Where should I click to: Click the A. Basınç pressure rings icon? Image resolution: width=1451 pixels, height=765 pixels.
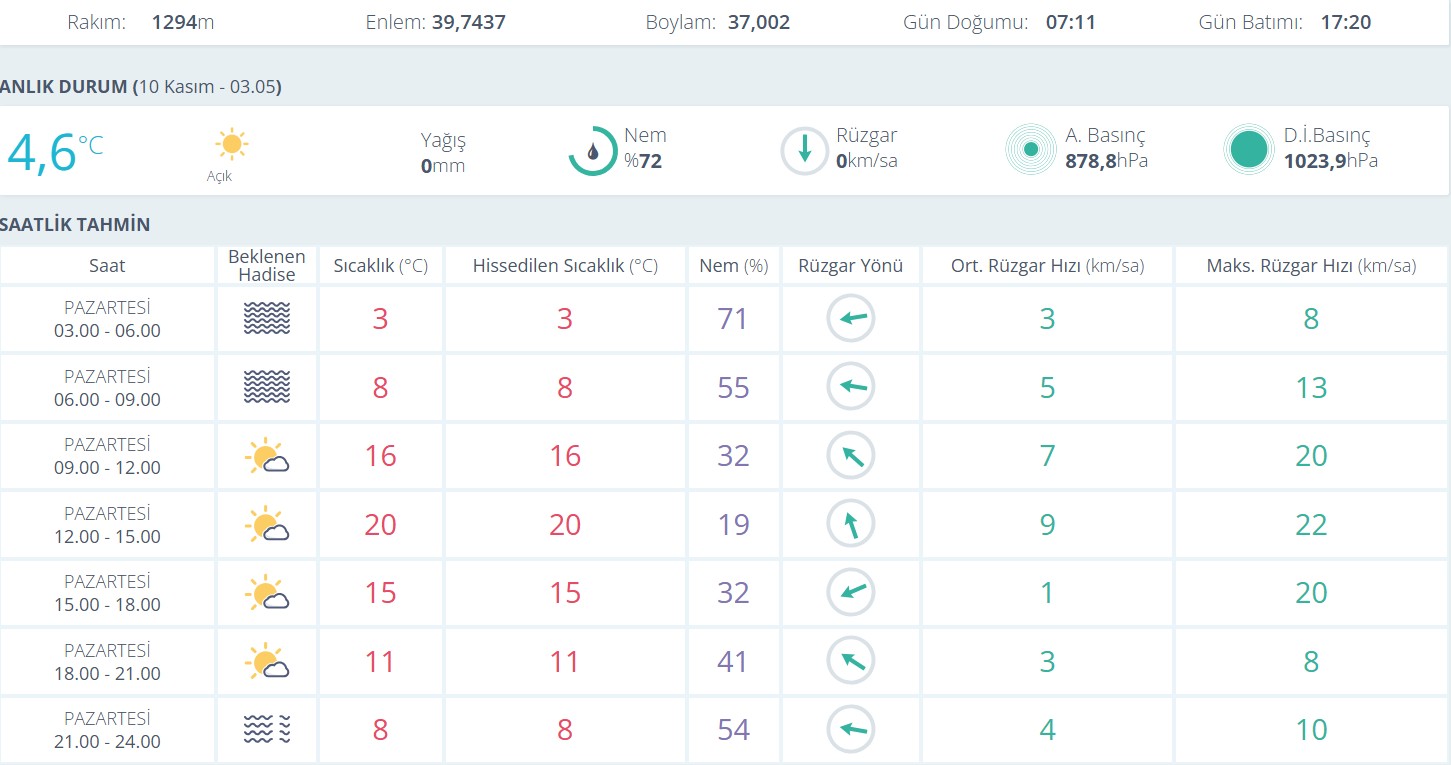[x=1031, y=150]
